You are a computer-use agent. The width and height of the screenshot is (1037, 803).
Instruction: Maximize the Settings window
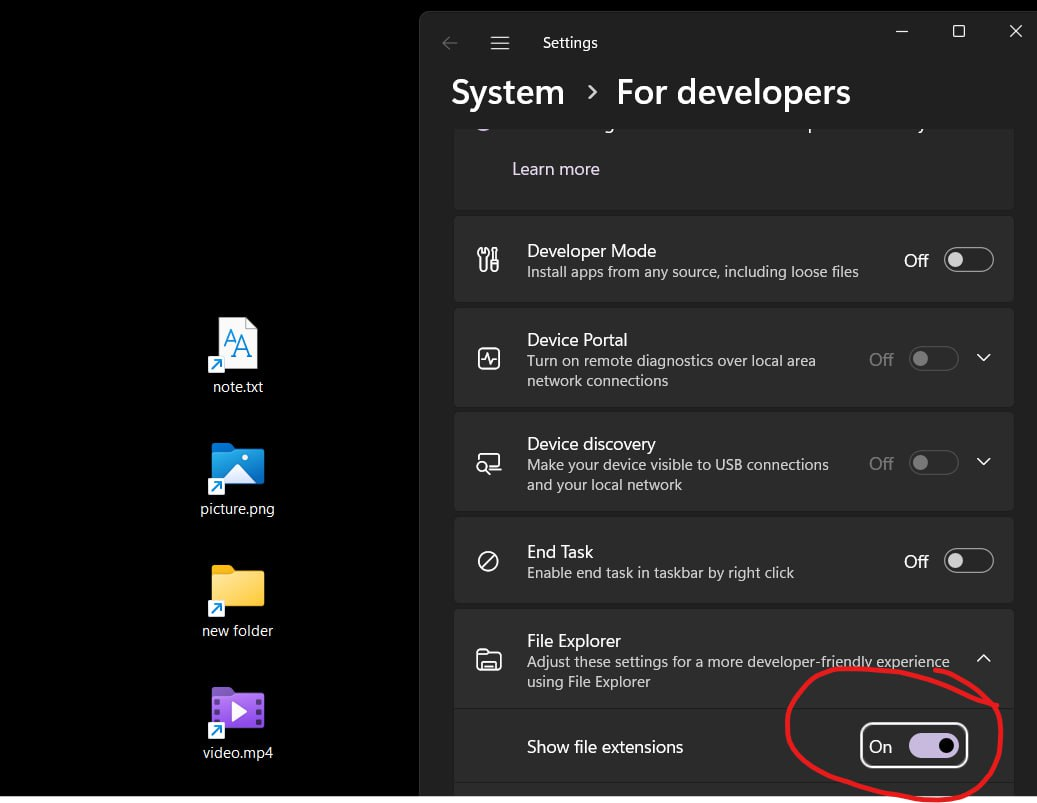click(958, 31)
